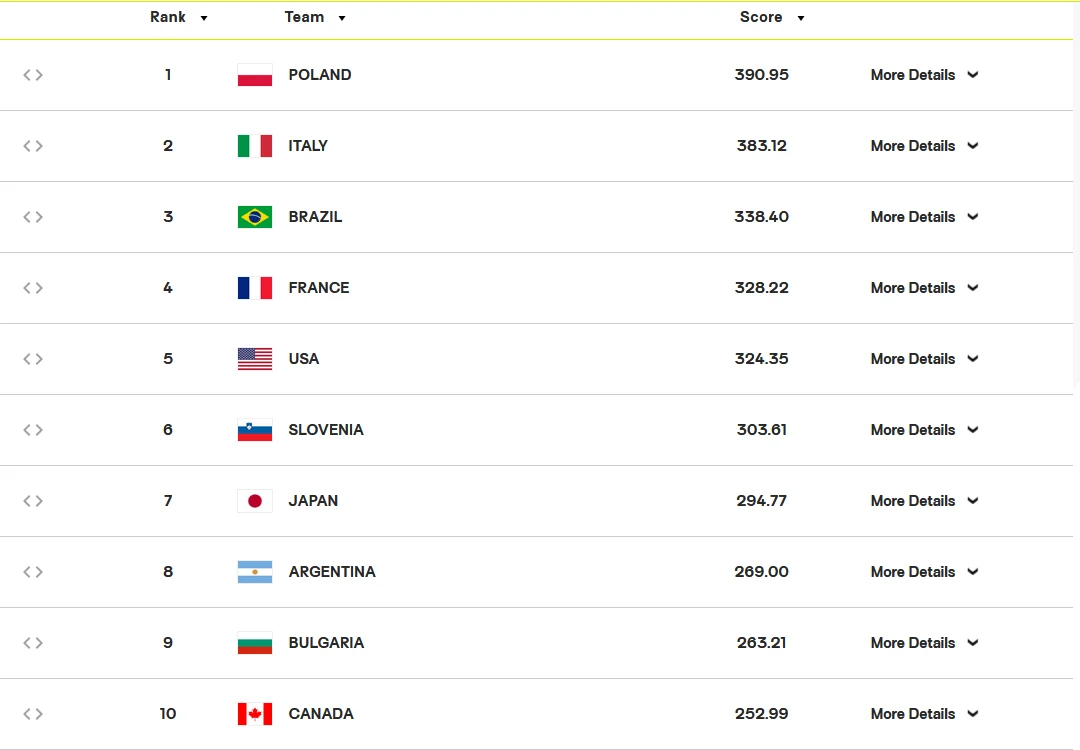Viewport: 1080px width, 750px height.
Task: Click the Japan flag icon
Action: pyautogui.click(x=255, y=501)
